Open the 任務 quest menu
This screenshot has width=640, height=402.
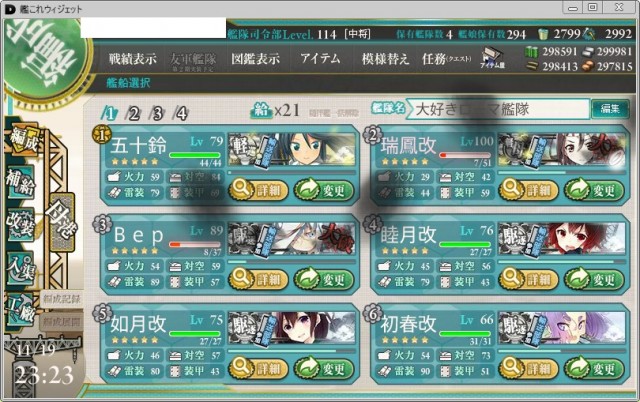point(447,59)
